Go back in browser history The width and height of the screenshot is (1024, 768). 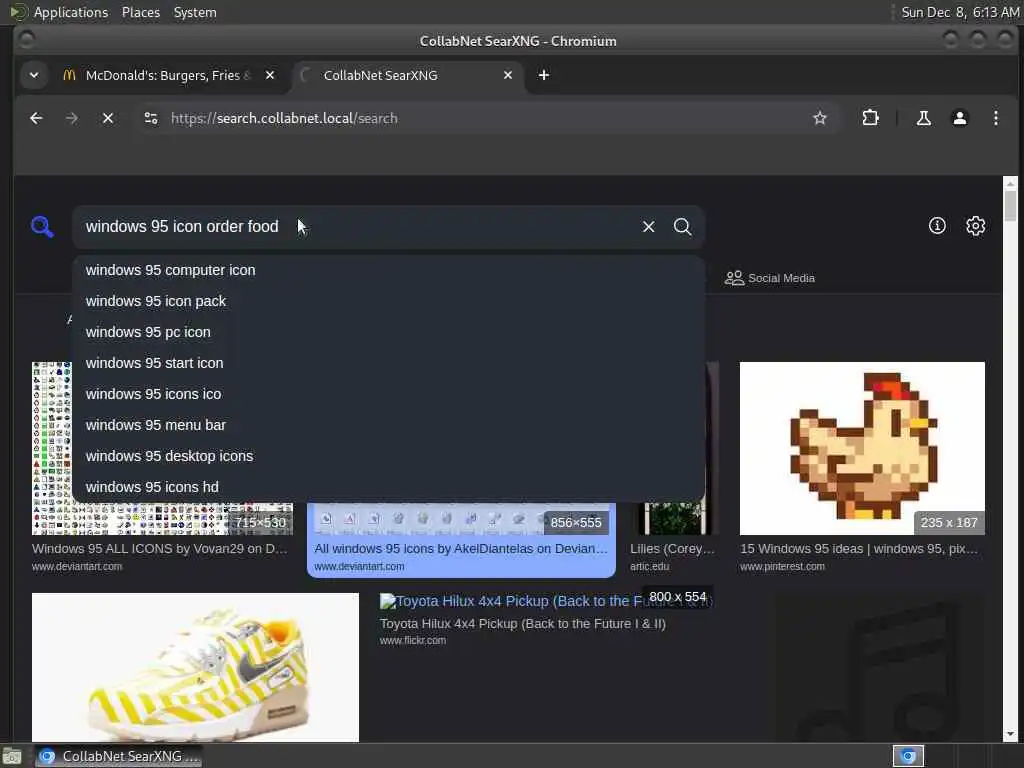tap(37, 118)
